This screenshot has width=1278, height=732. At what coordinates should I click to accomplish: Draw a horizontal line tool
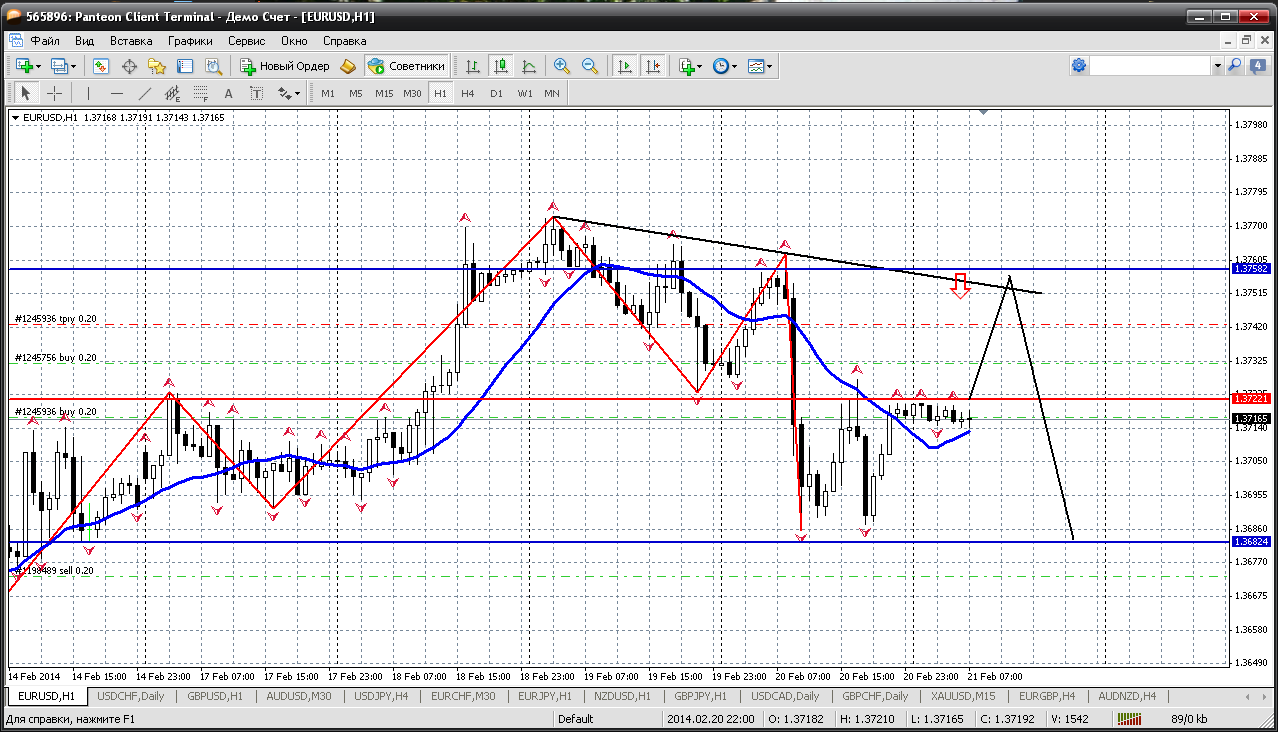pos(116,93)
